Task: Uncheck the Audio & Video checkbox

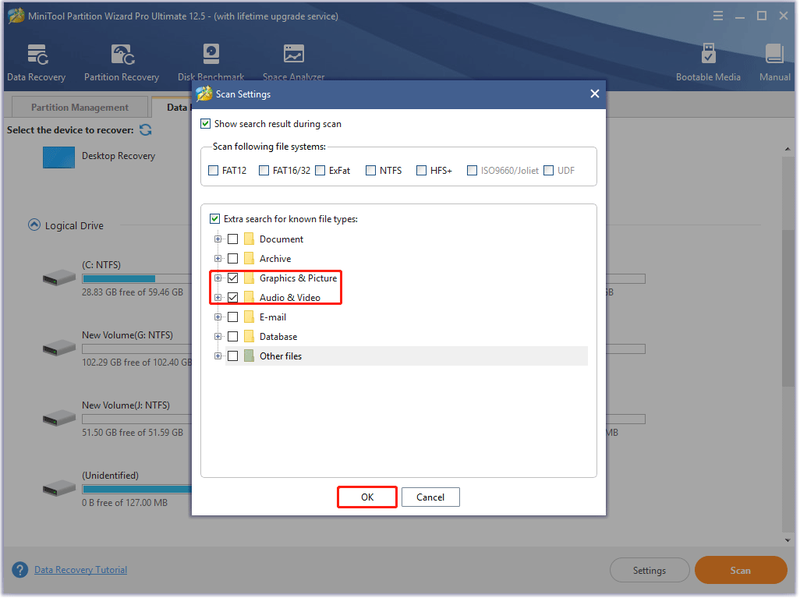Action: [233, 297]
